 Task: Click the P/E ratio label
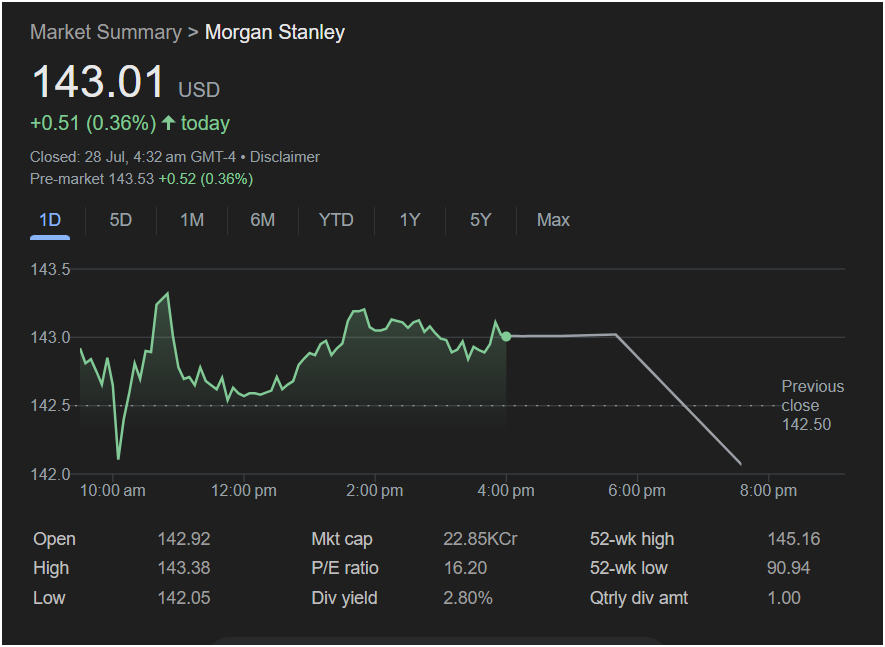tap(345, 568)
